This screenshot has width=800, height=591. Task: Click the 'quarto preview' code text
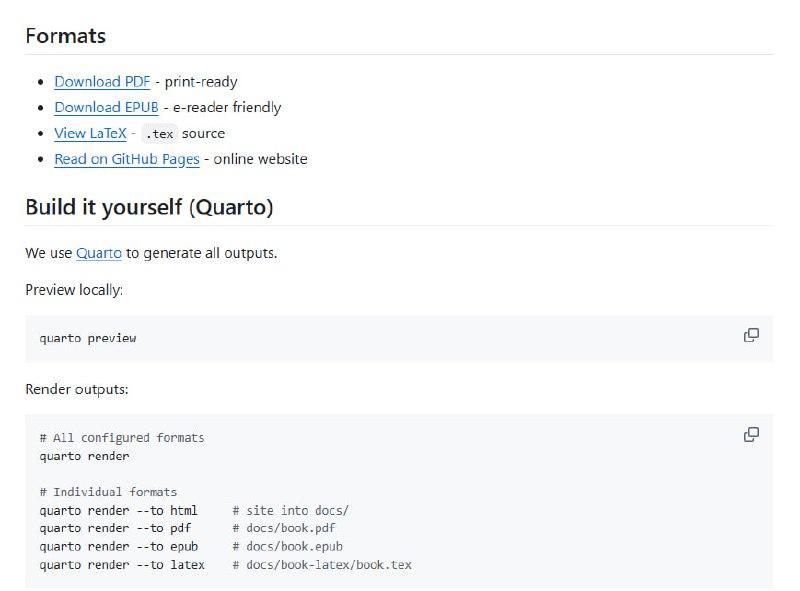point(88,338)
